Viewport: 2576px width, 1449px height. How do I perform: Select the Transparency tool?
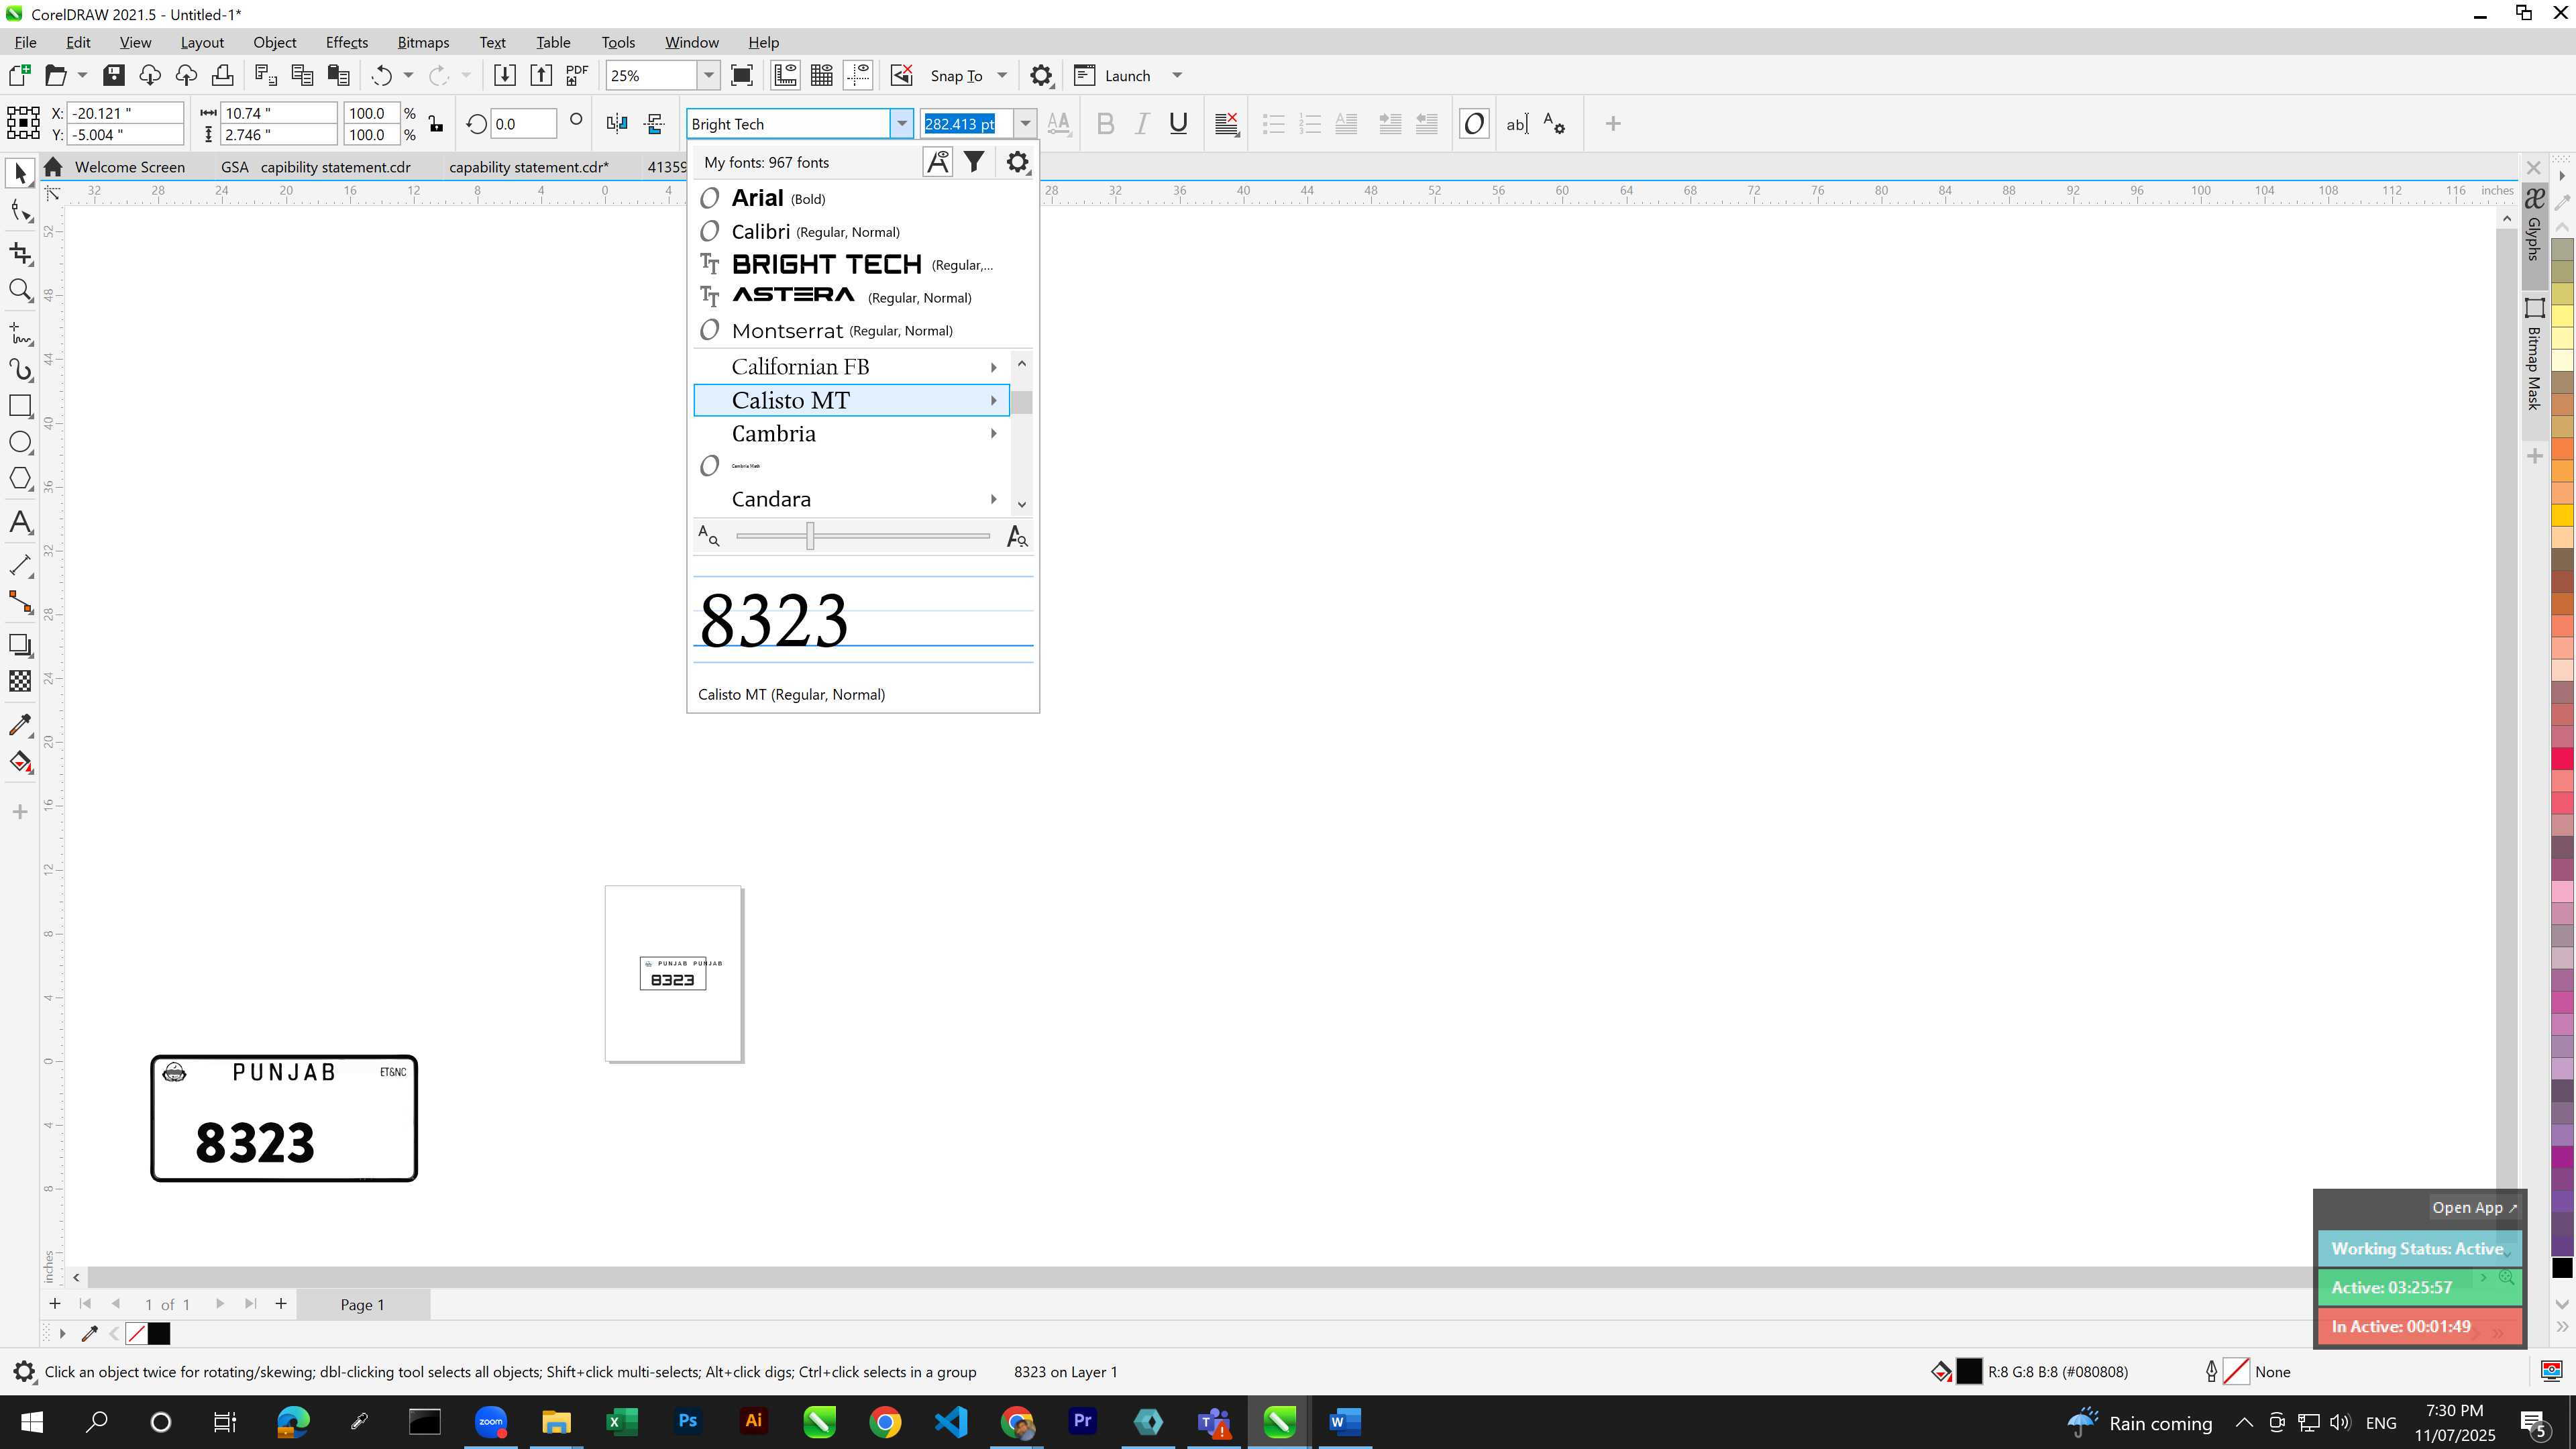pyautogui.click(x=20, y=681)
